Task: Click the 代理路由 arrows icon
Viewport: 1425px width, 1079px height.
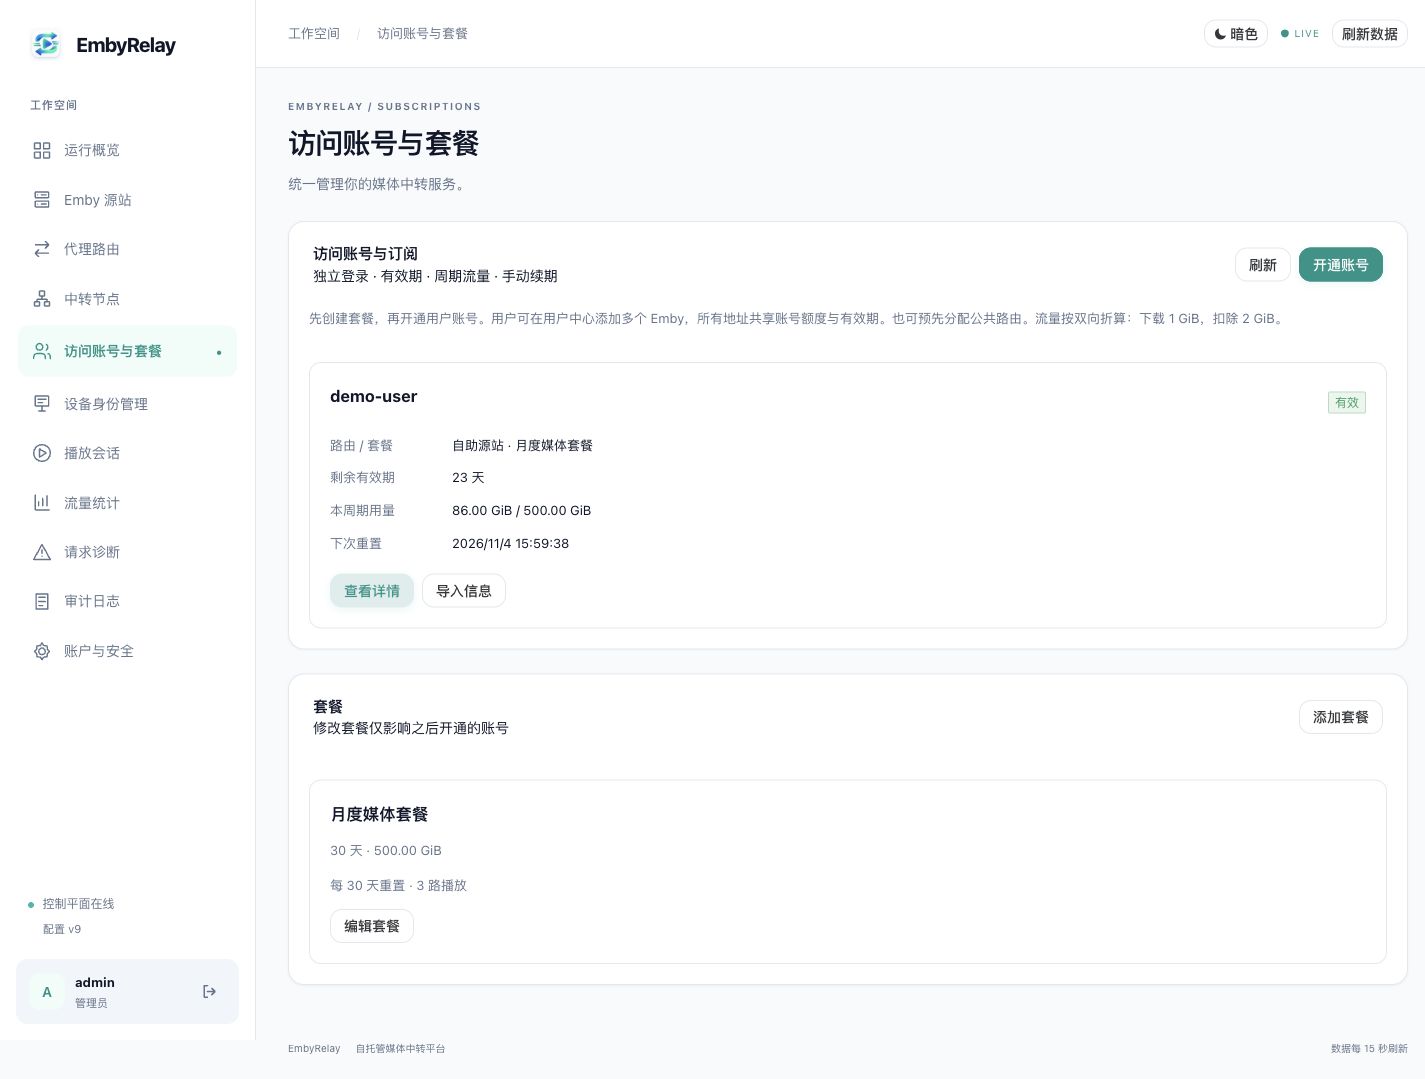Action: point(42,249)
